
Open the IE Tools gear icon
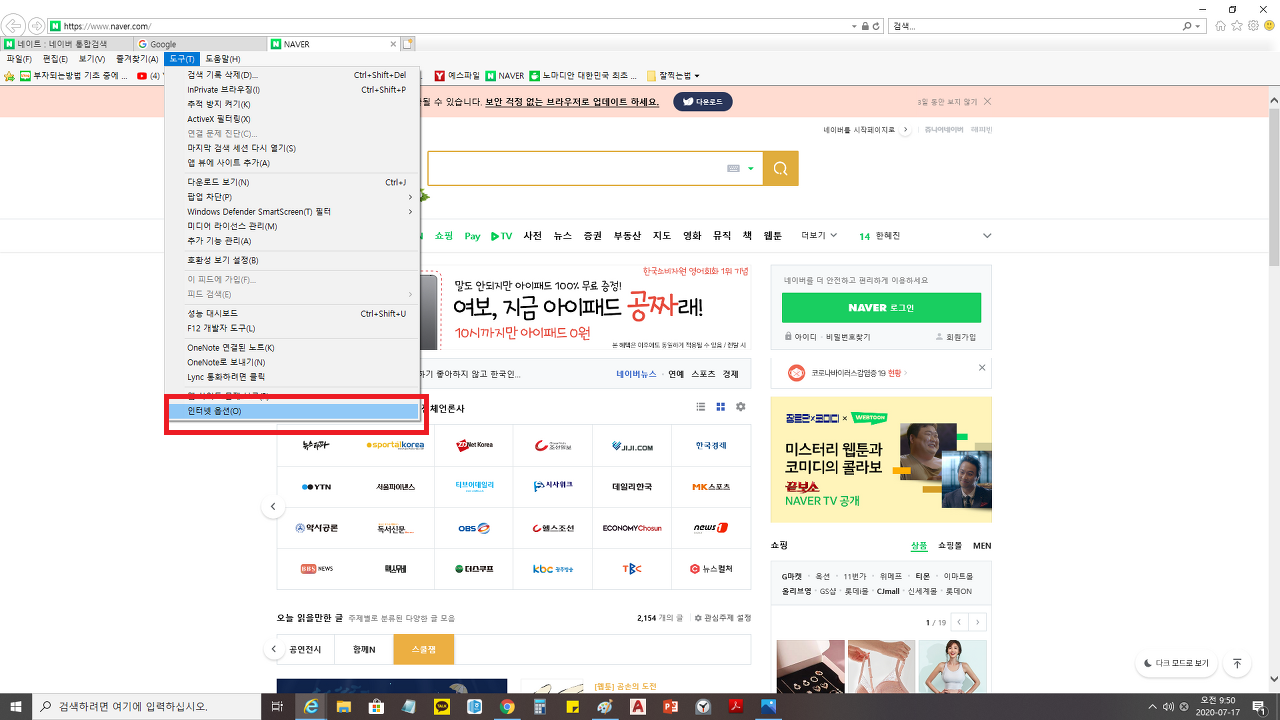(1253, 26)
